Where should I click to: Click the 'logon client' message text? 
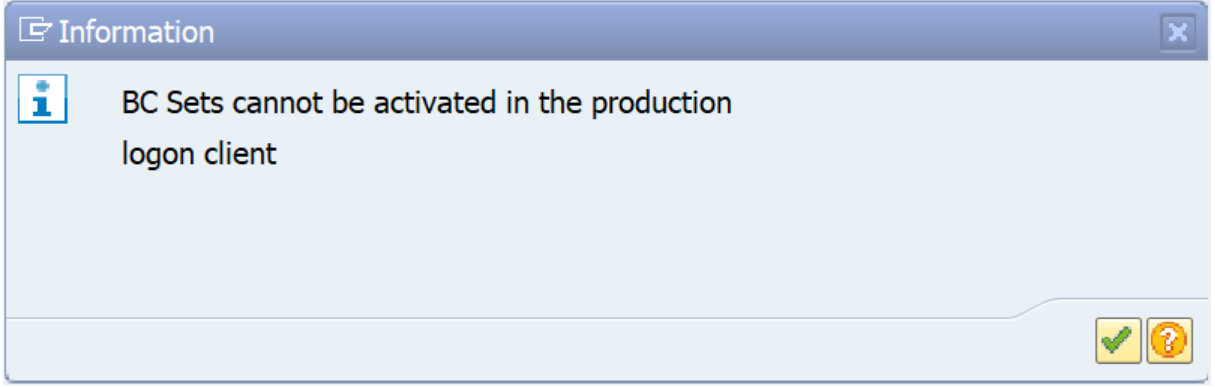click(199, 156)
